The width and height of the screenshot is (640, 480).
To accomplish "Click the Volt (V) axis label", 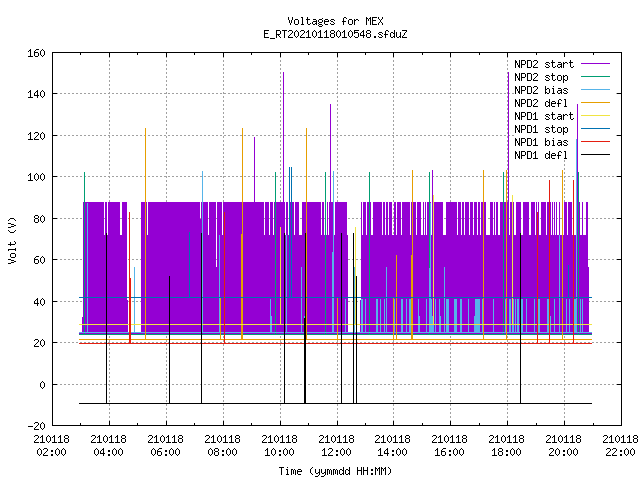I will tap(13, 241).
